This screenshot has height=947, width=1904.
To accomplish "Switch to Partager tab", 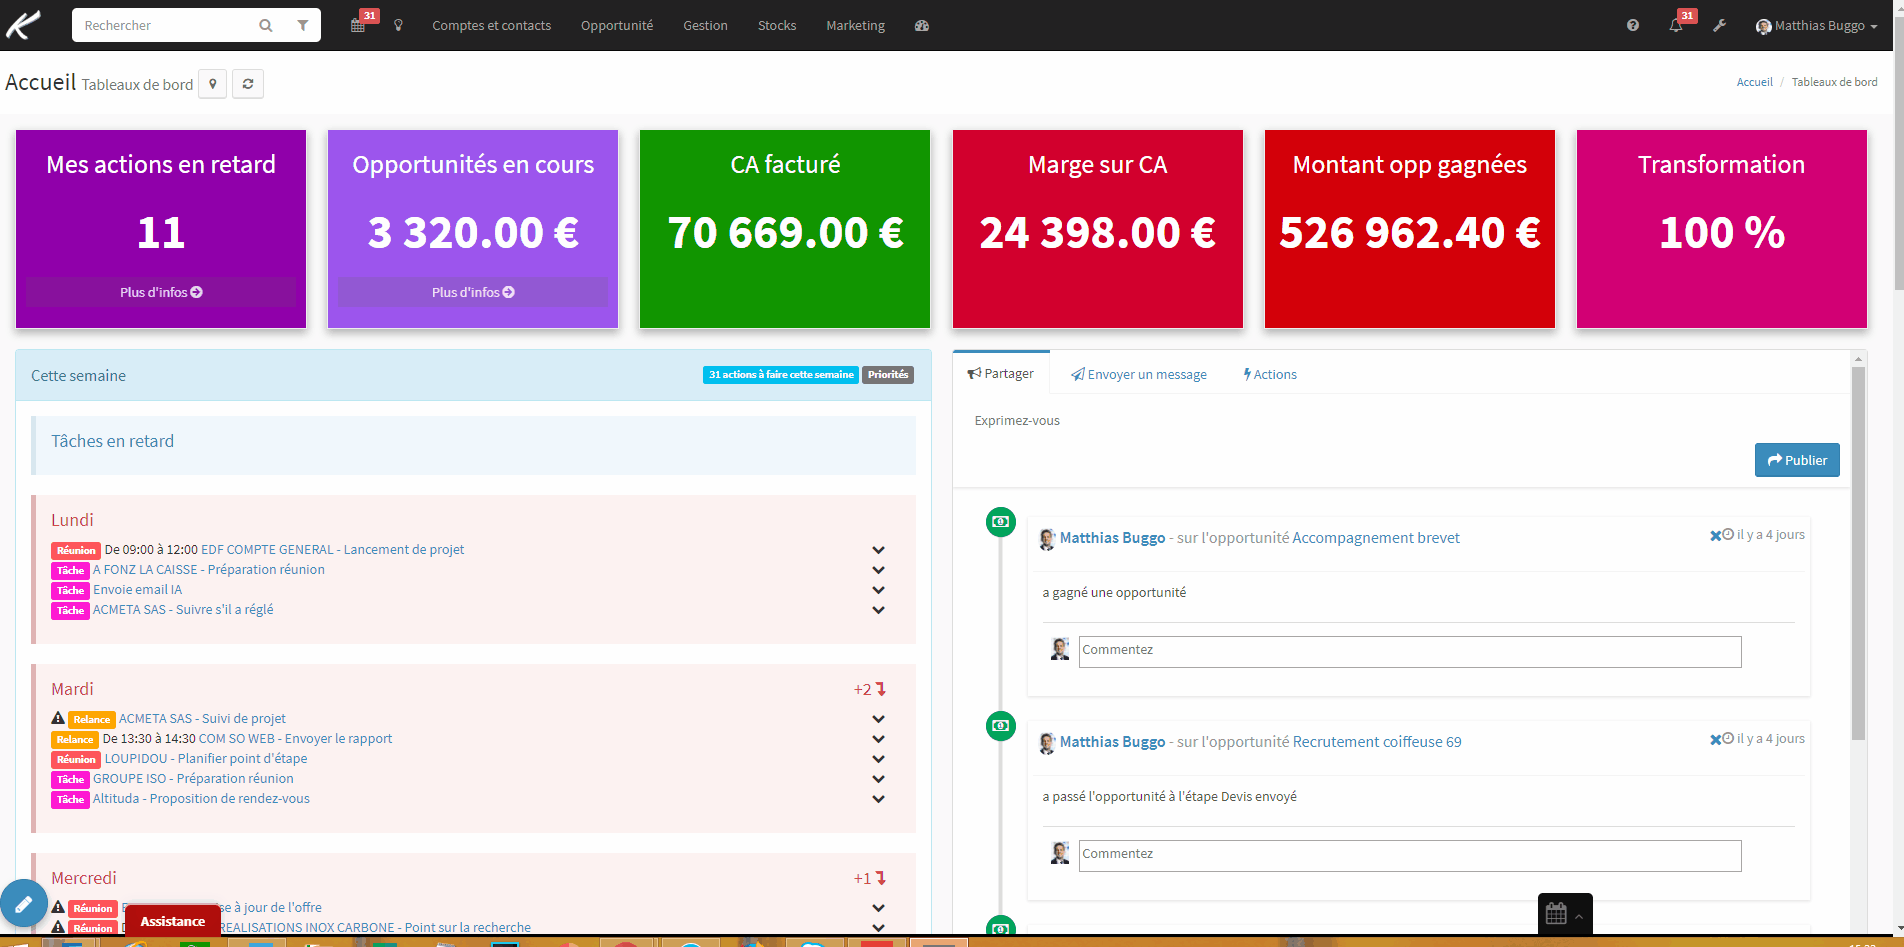I will pos(1001,373).
